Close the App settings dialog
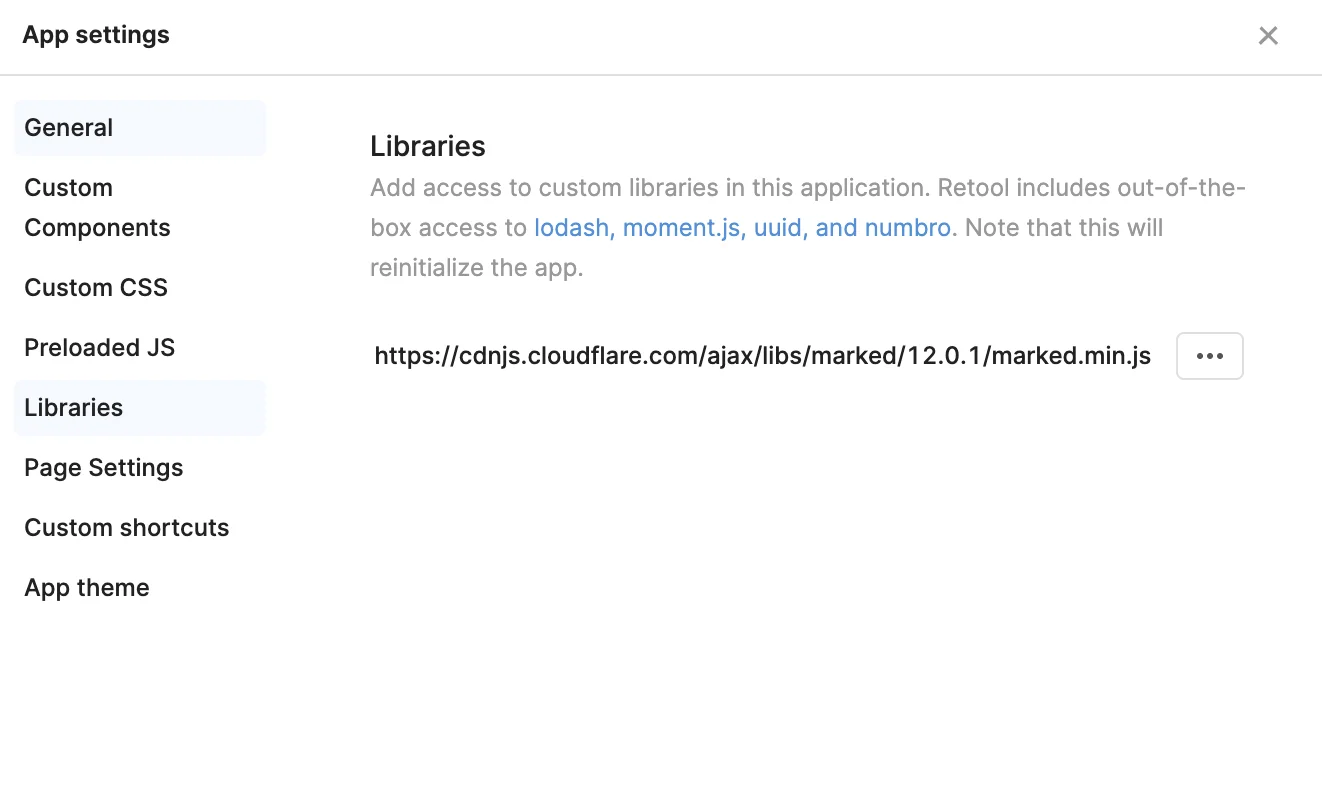1322x798 pixels. [1268, 36]
